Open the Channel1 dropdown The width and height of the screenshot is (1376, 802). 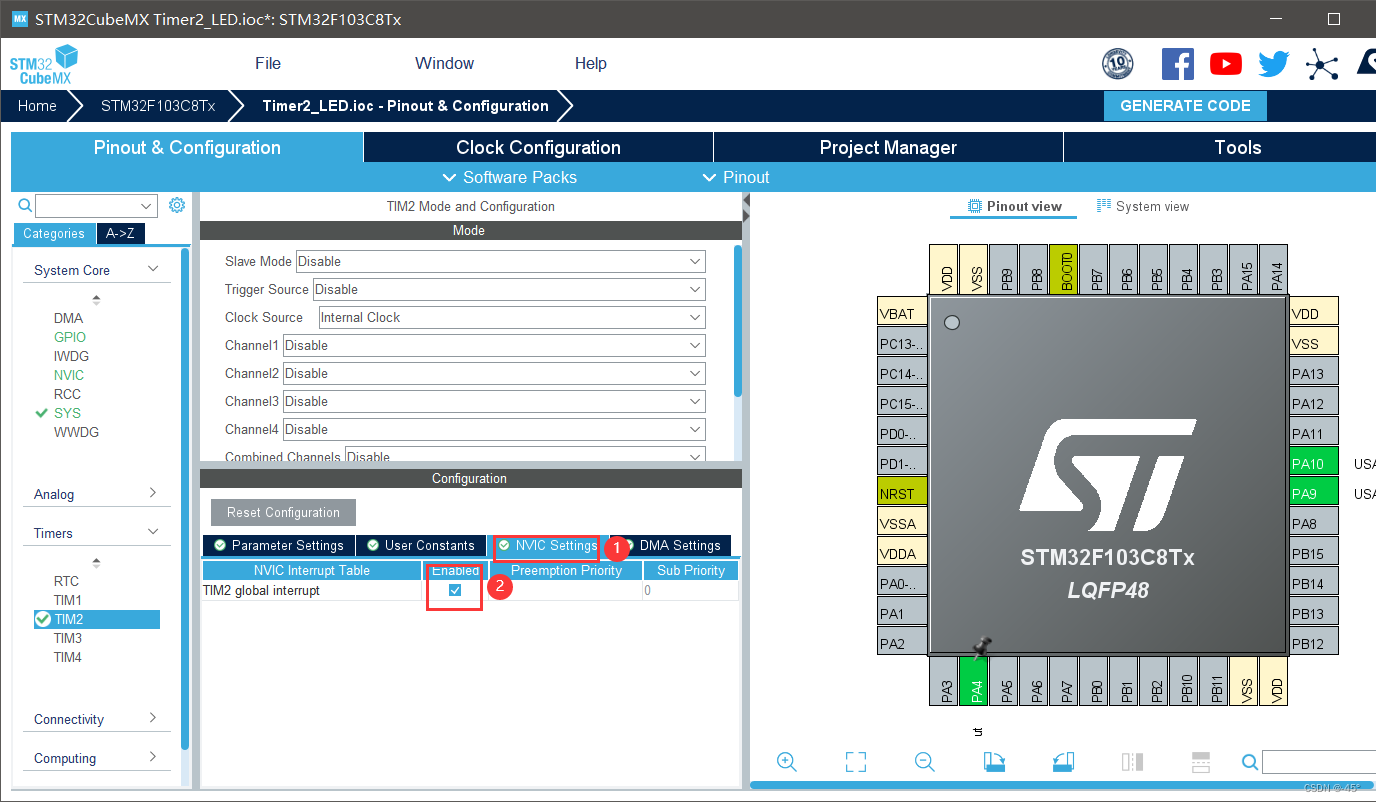(494, 345)
